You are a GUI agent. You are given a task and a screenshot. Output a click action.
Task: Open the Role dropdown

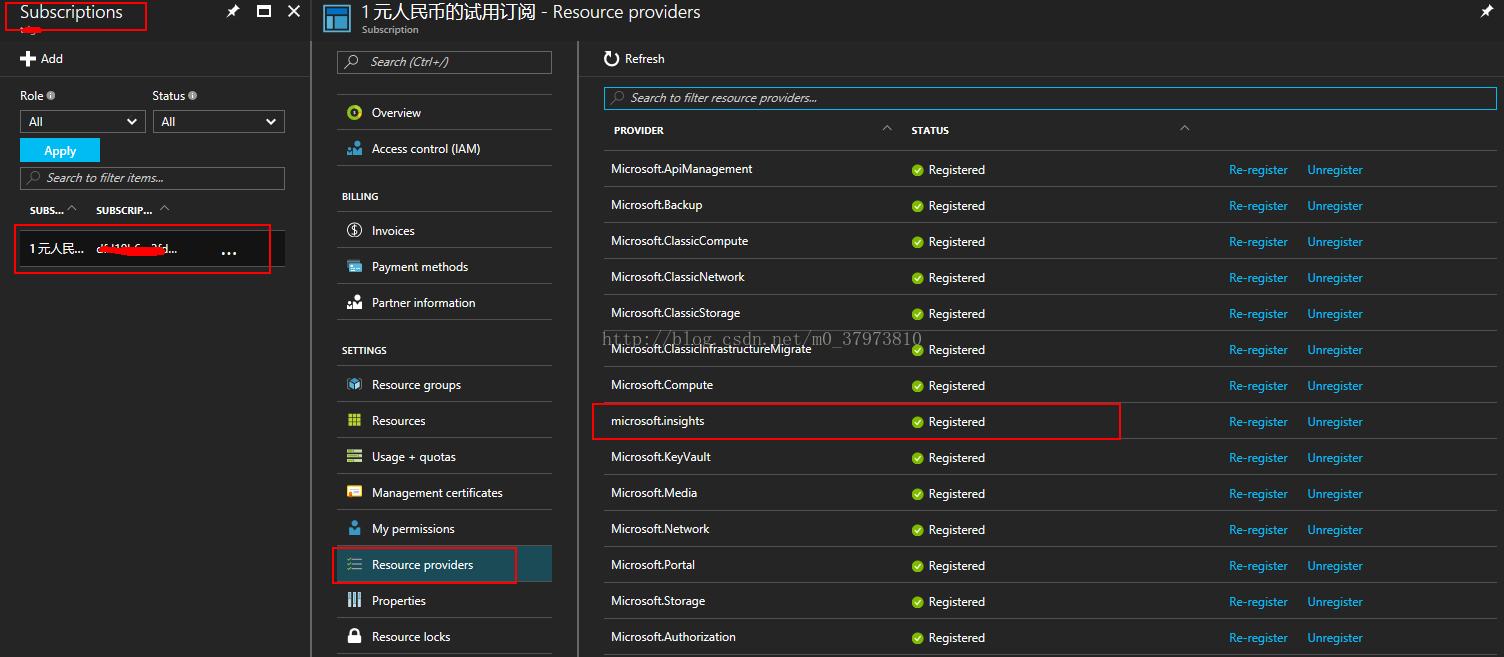(83, 121)
